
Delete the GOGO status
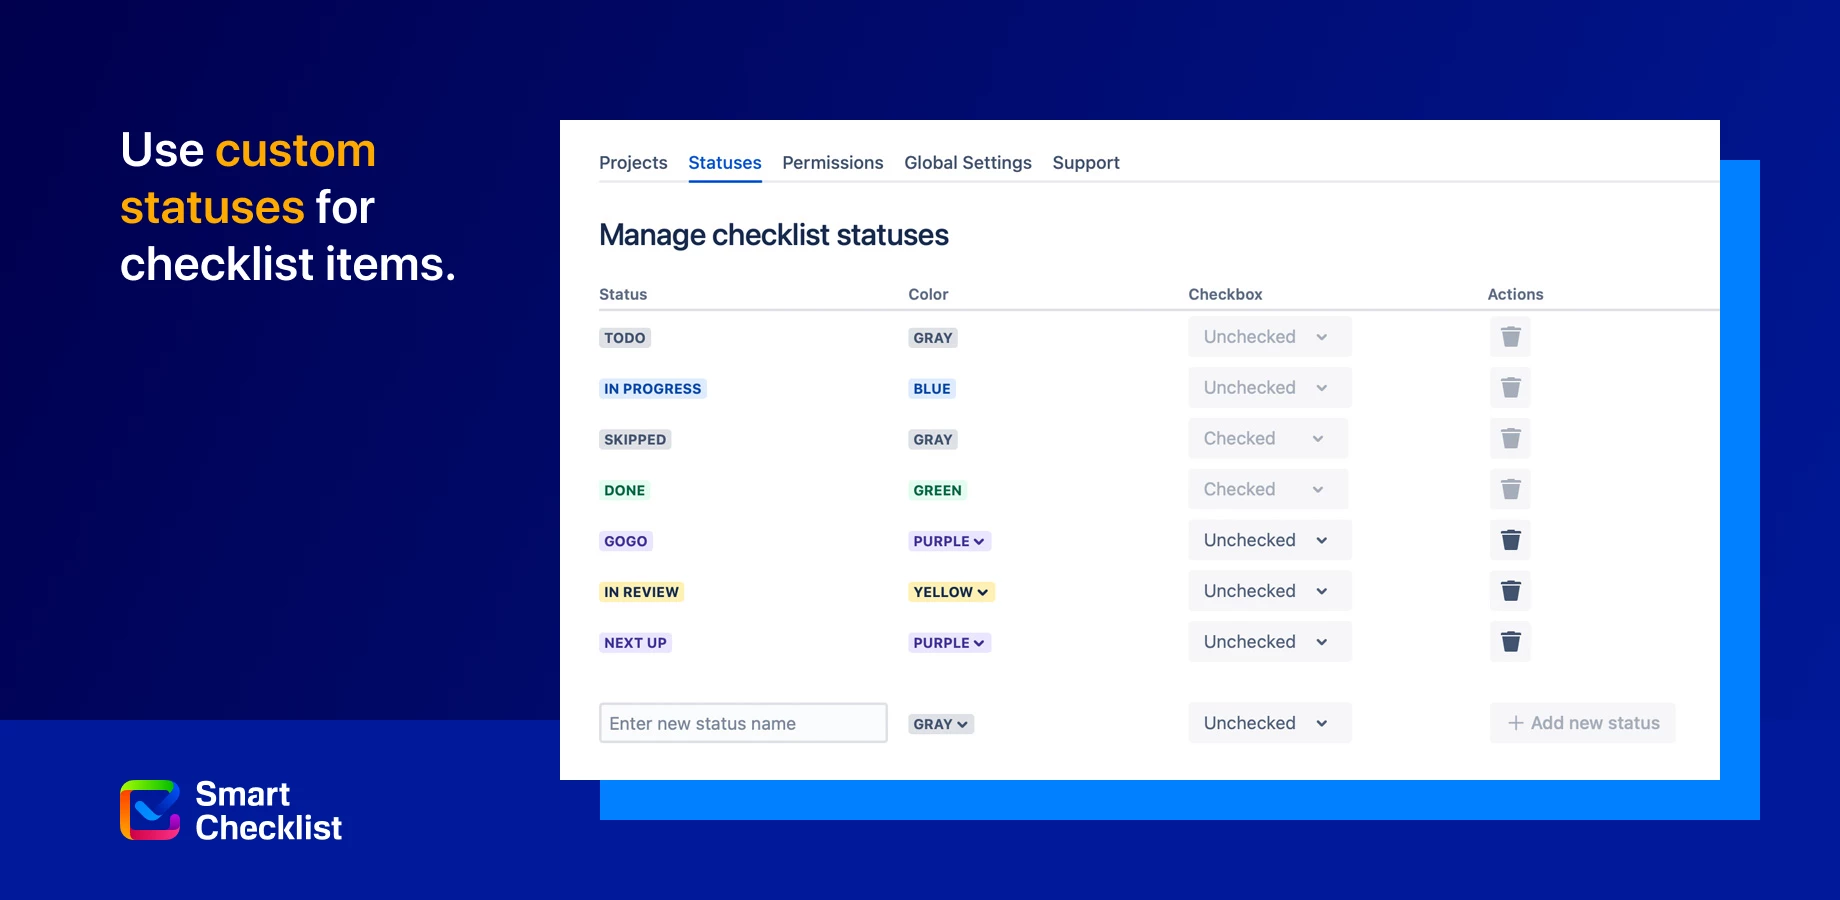pos(1510,540)
